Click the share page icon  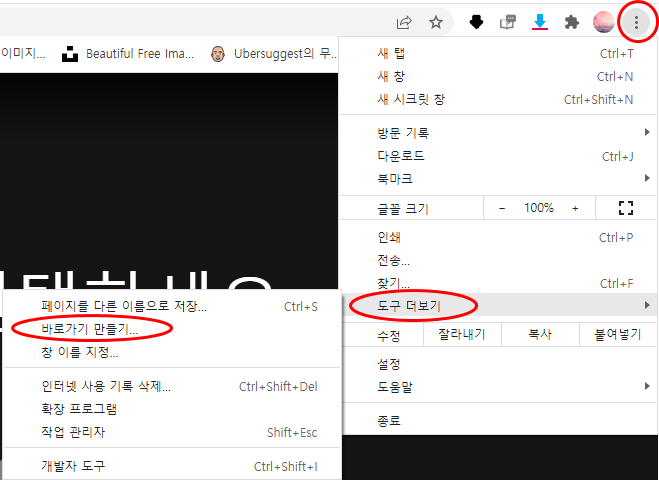pos(404,22)
